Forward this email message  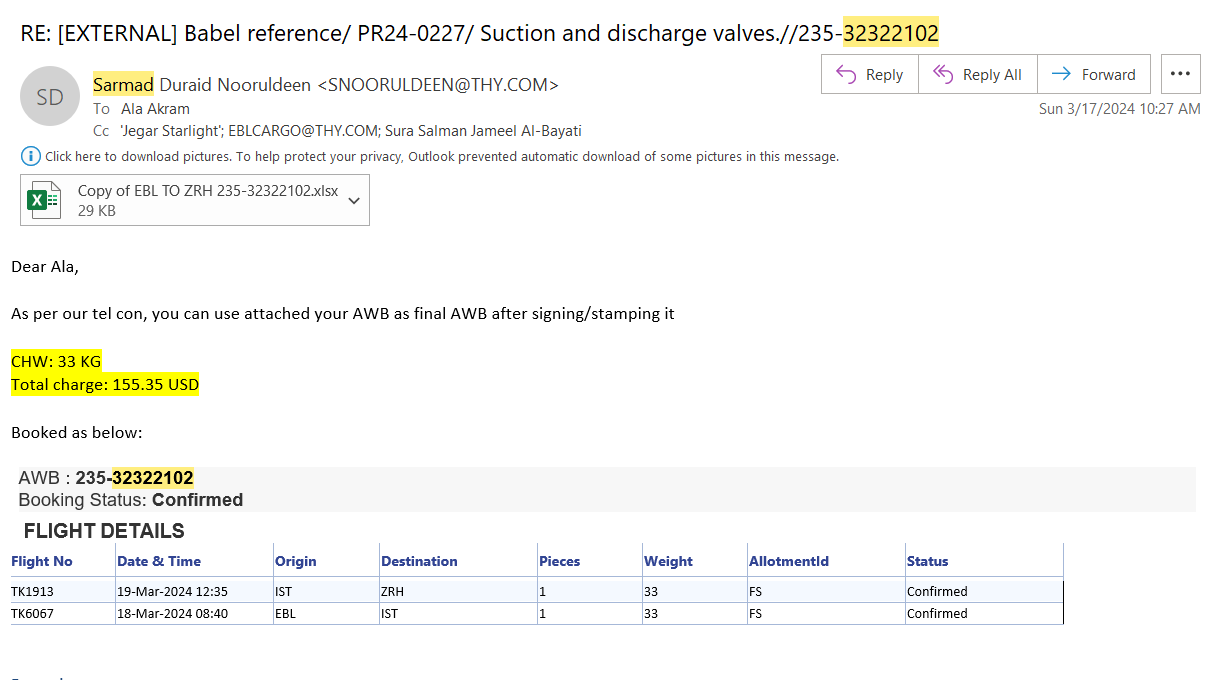(1094, 74)
